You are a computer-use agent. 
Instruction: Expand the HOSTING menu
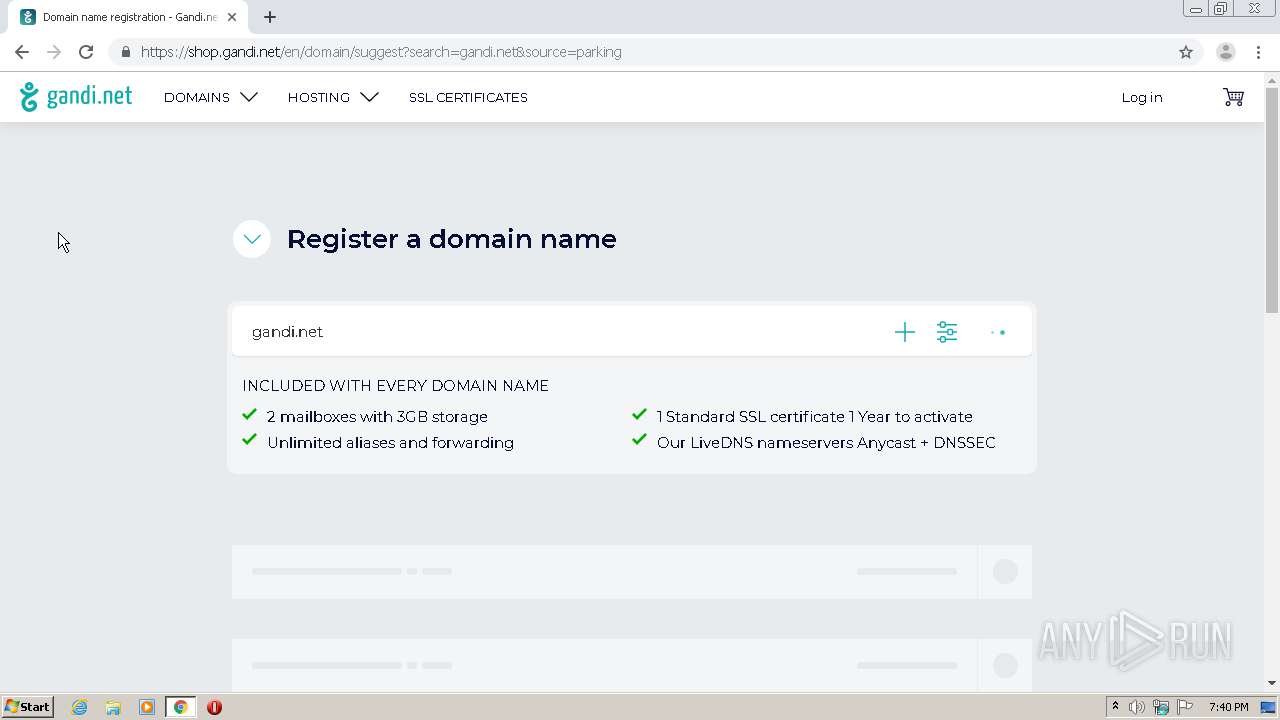pos(333,97)
